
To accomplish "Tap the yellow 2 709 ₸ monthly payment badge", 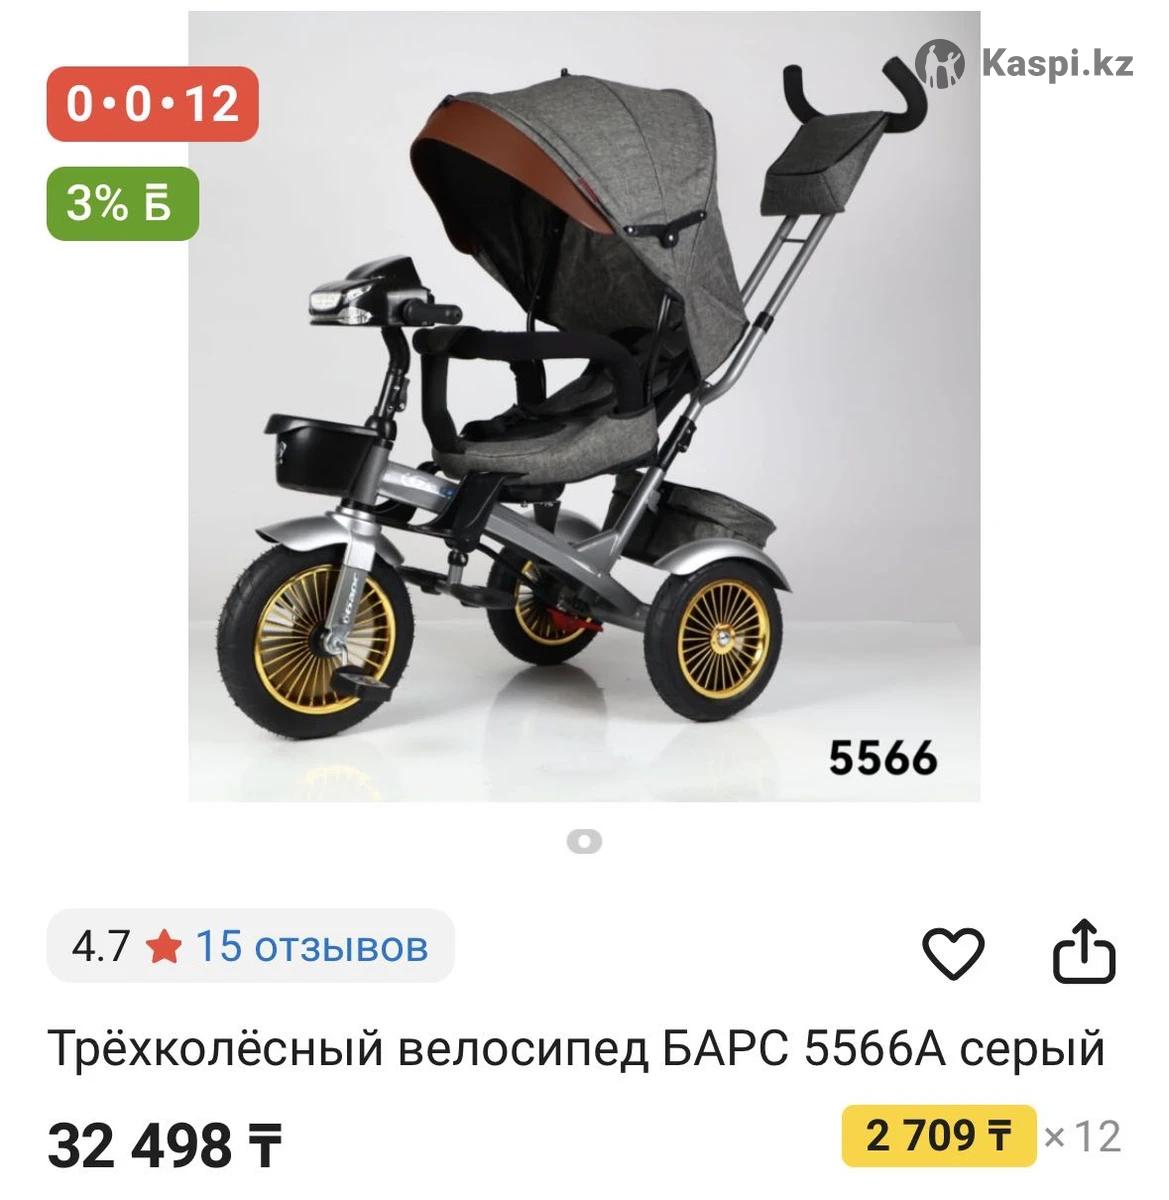I will click(939, 1136).
